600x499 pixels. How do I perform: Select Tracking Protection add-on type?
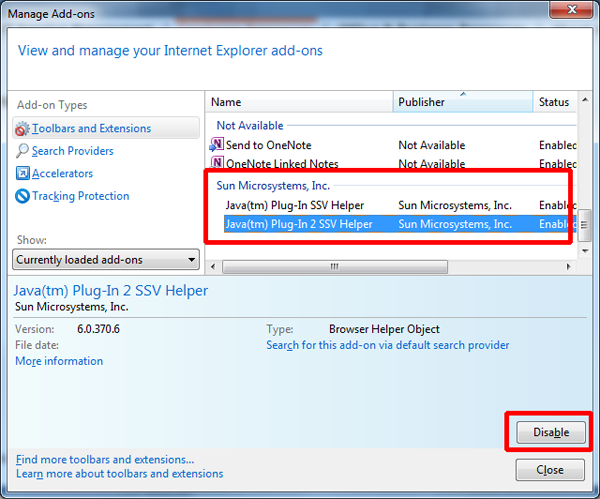coord(81,196)
